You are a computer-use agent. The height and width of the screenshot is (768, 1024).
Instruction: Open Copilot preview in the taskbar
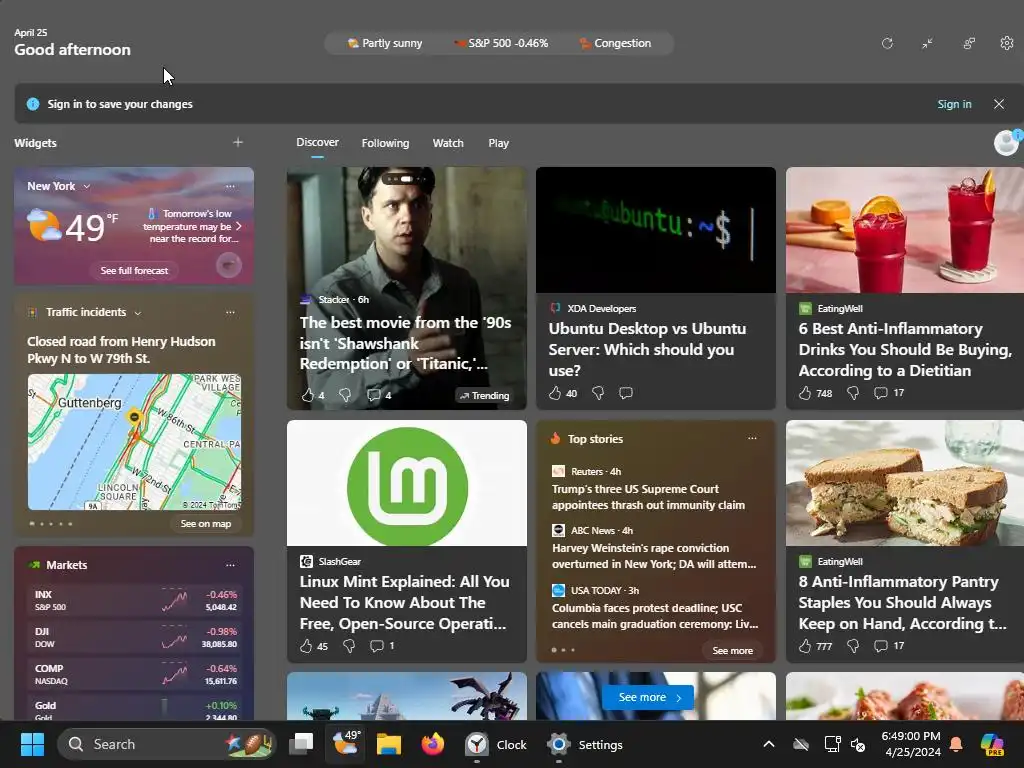993,744
